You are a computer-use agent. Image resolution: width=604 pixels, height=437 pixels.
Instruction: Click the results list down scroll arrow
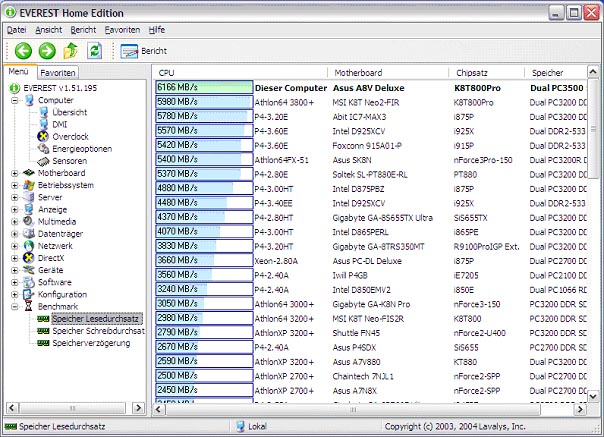click(x=593, y=396)
